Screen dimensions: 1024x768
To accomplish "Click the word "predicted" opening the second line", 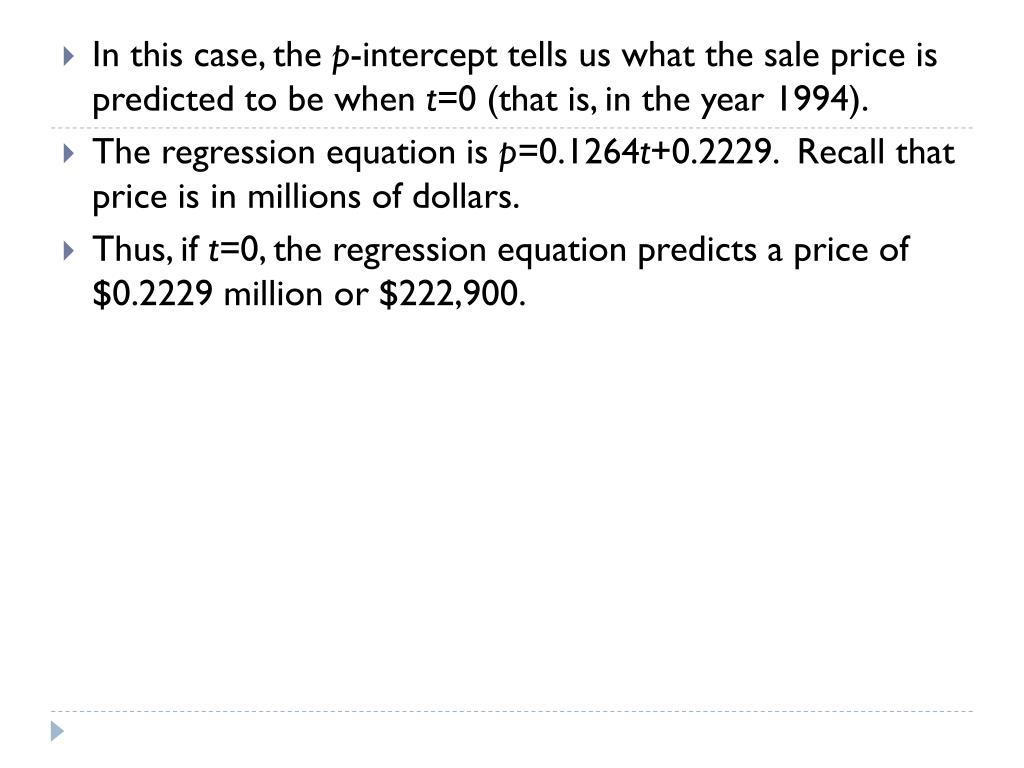I will point(163,101).
